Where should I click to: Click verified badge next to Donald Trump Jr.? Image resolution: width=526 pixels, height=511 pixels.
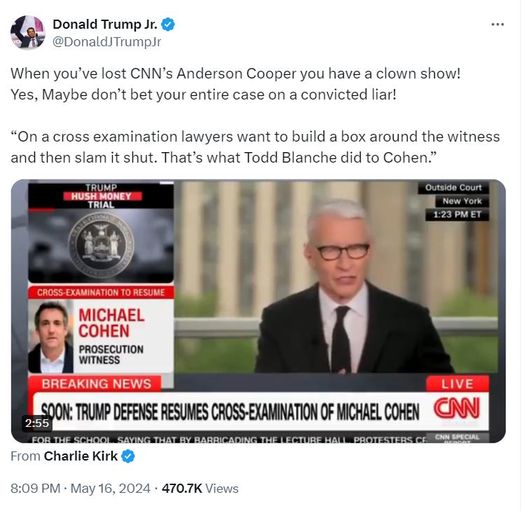(168, 25)
